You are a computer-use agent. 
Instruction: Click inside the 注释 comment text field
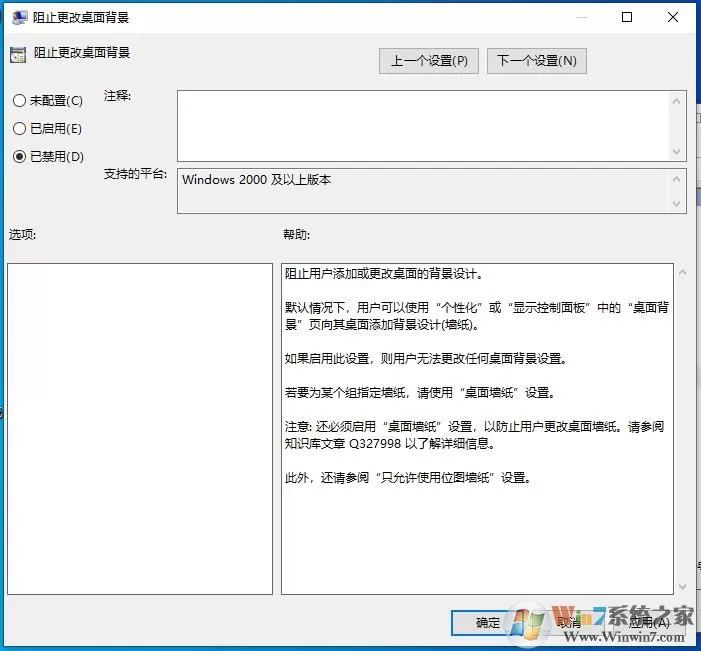pos(424,126)
